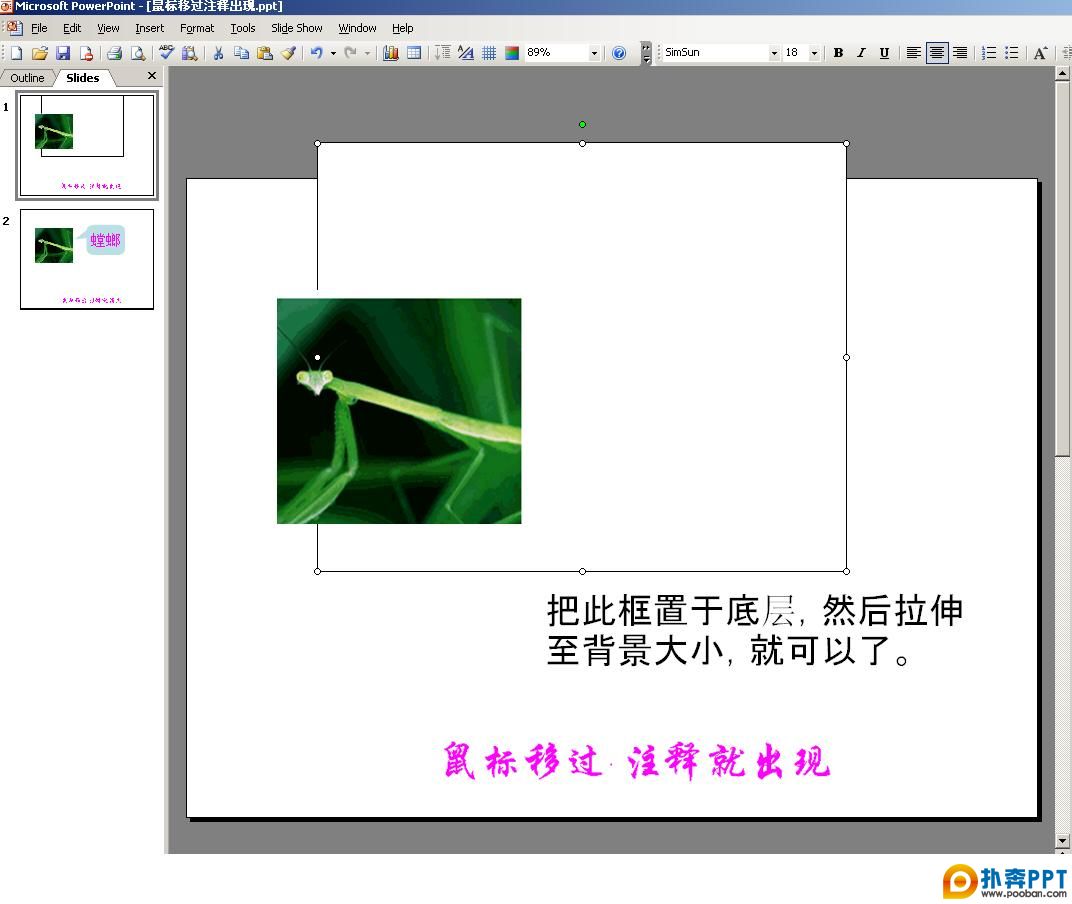Save the presentation with floppy disk icon
This screenshot has height=904, width=1072.
63,53
